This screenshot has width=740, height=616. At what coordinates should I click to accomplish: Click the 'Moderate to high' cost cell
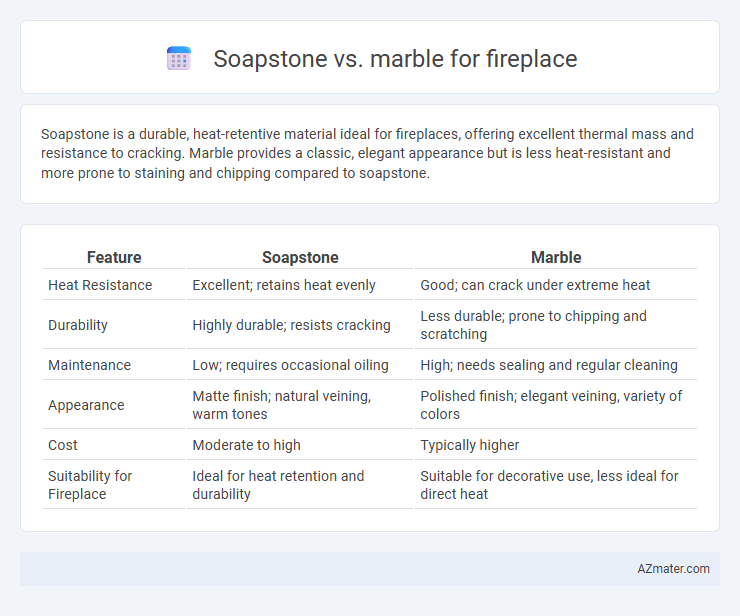click(246, 445)
